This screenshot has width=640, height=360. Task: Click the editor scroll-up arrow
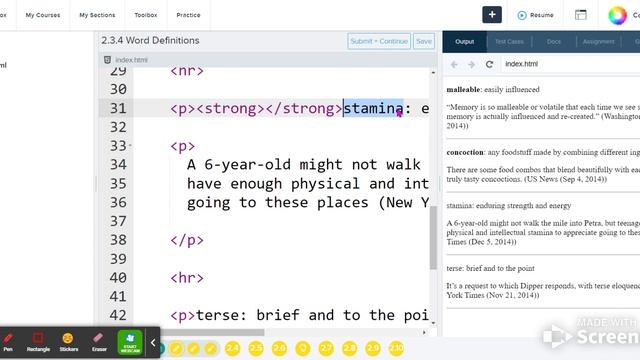click(x=433, y=73)
